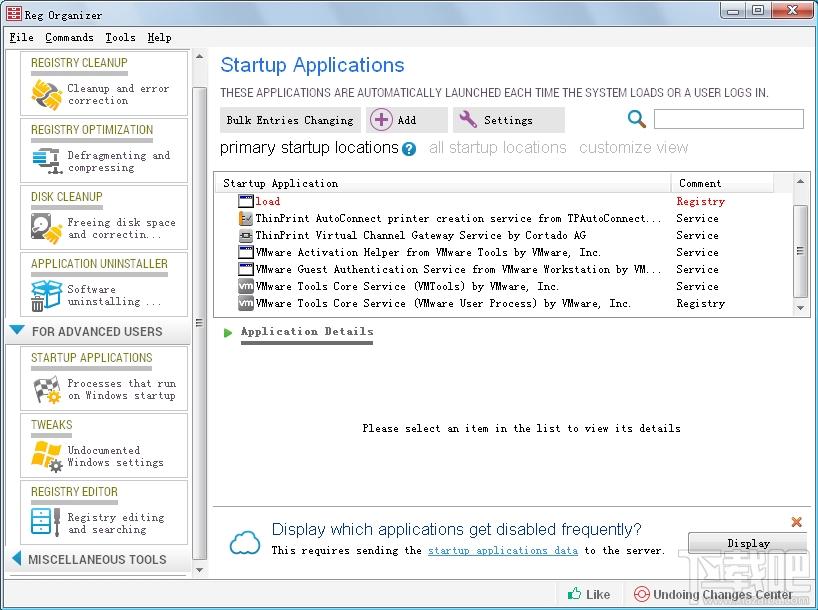Image resolution: width=818 pixels, height=610 pixels.
Task: Launch the Registry Editor cabinet icon
Action: [46, 523]
